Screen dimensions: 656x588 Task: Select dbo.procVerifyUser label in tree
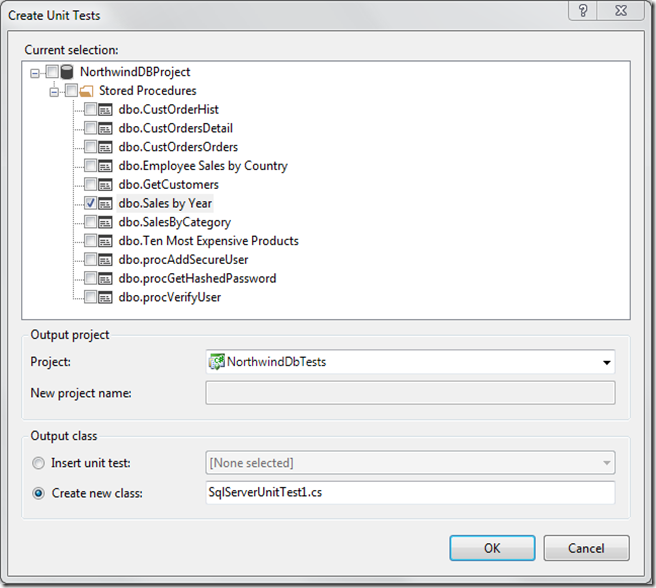tap(170, 298)
